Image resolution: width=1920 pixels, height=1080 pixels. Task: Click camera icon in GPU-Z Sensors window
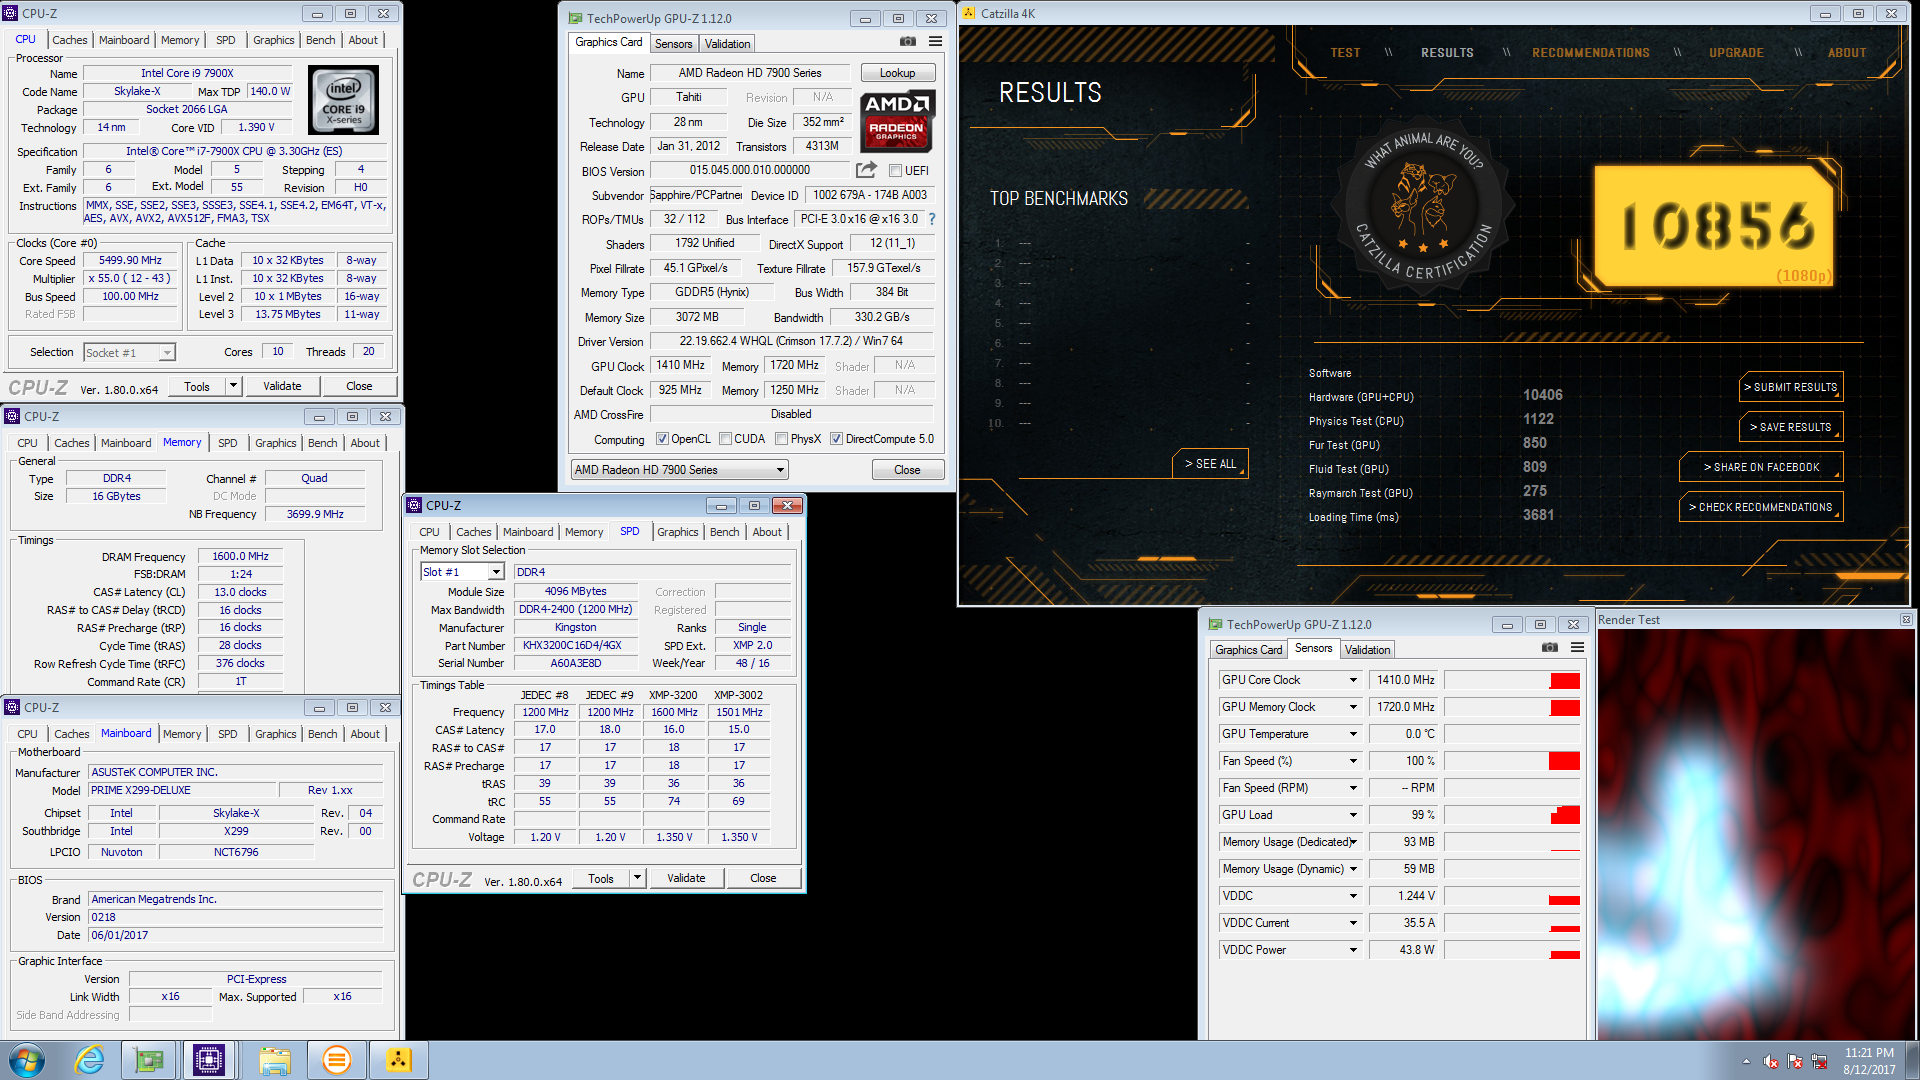pos(1550,648)
